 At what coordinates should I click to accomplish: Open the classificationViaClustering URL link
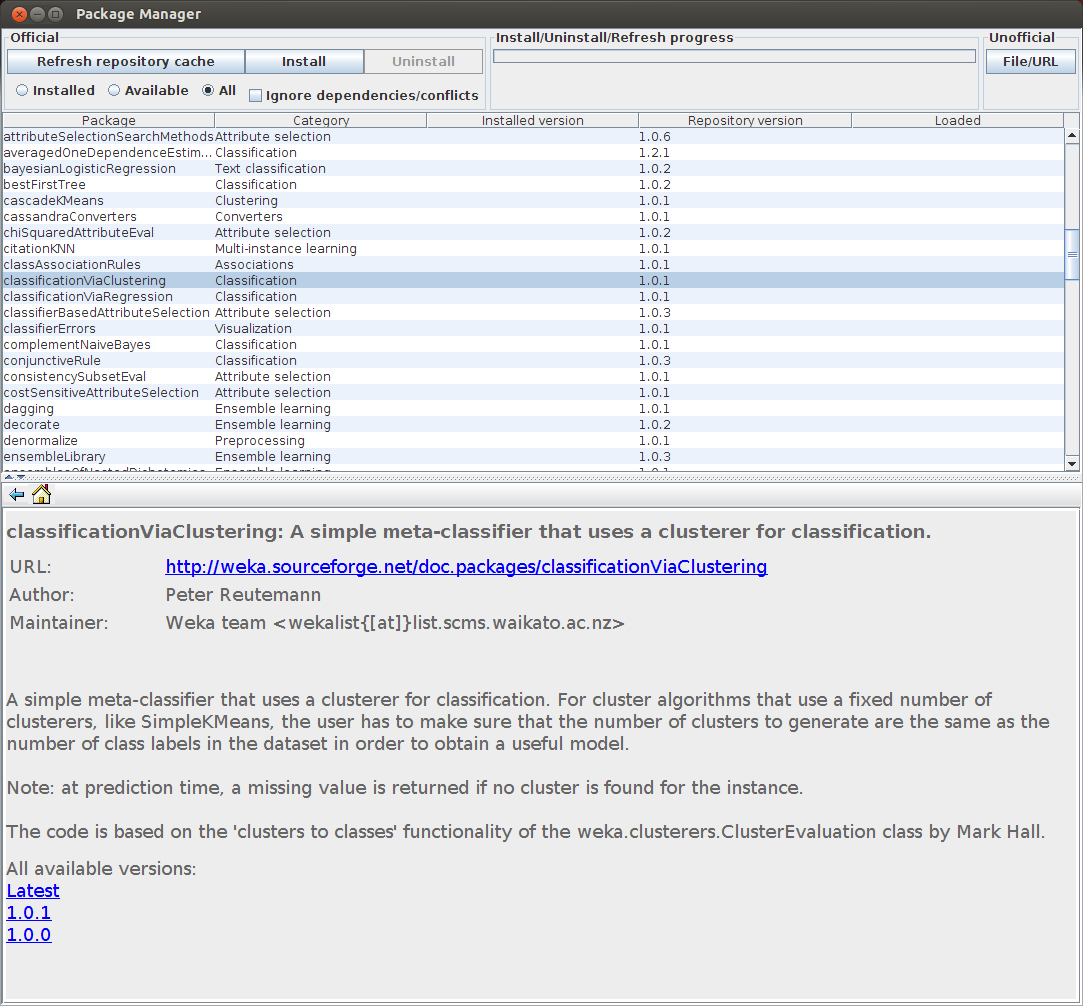click(466, 567)
